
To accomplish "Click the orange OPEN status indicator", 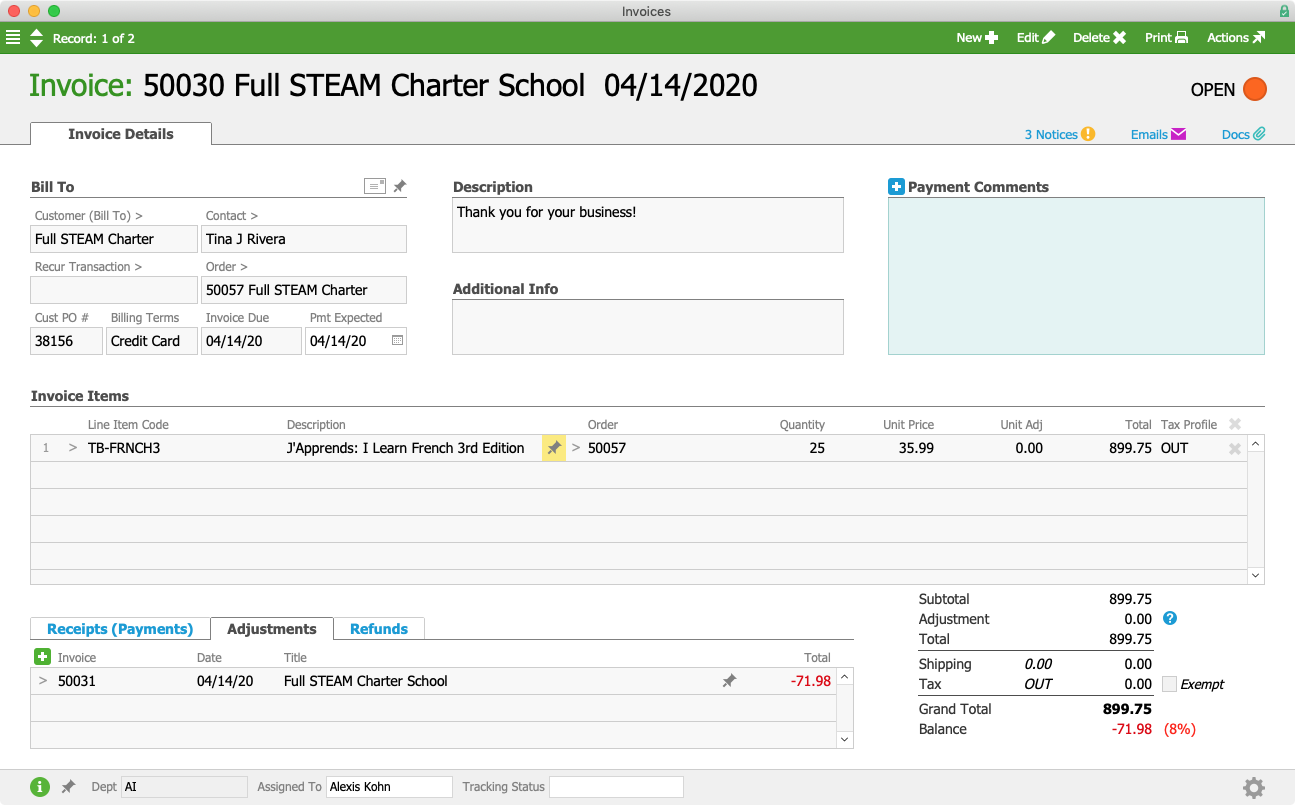I will (1254, 89).
